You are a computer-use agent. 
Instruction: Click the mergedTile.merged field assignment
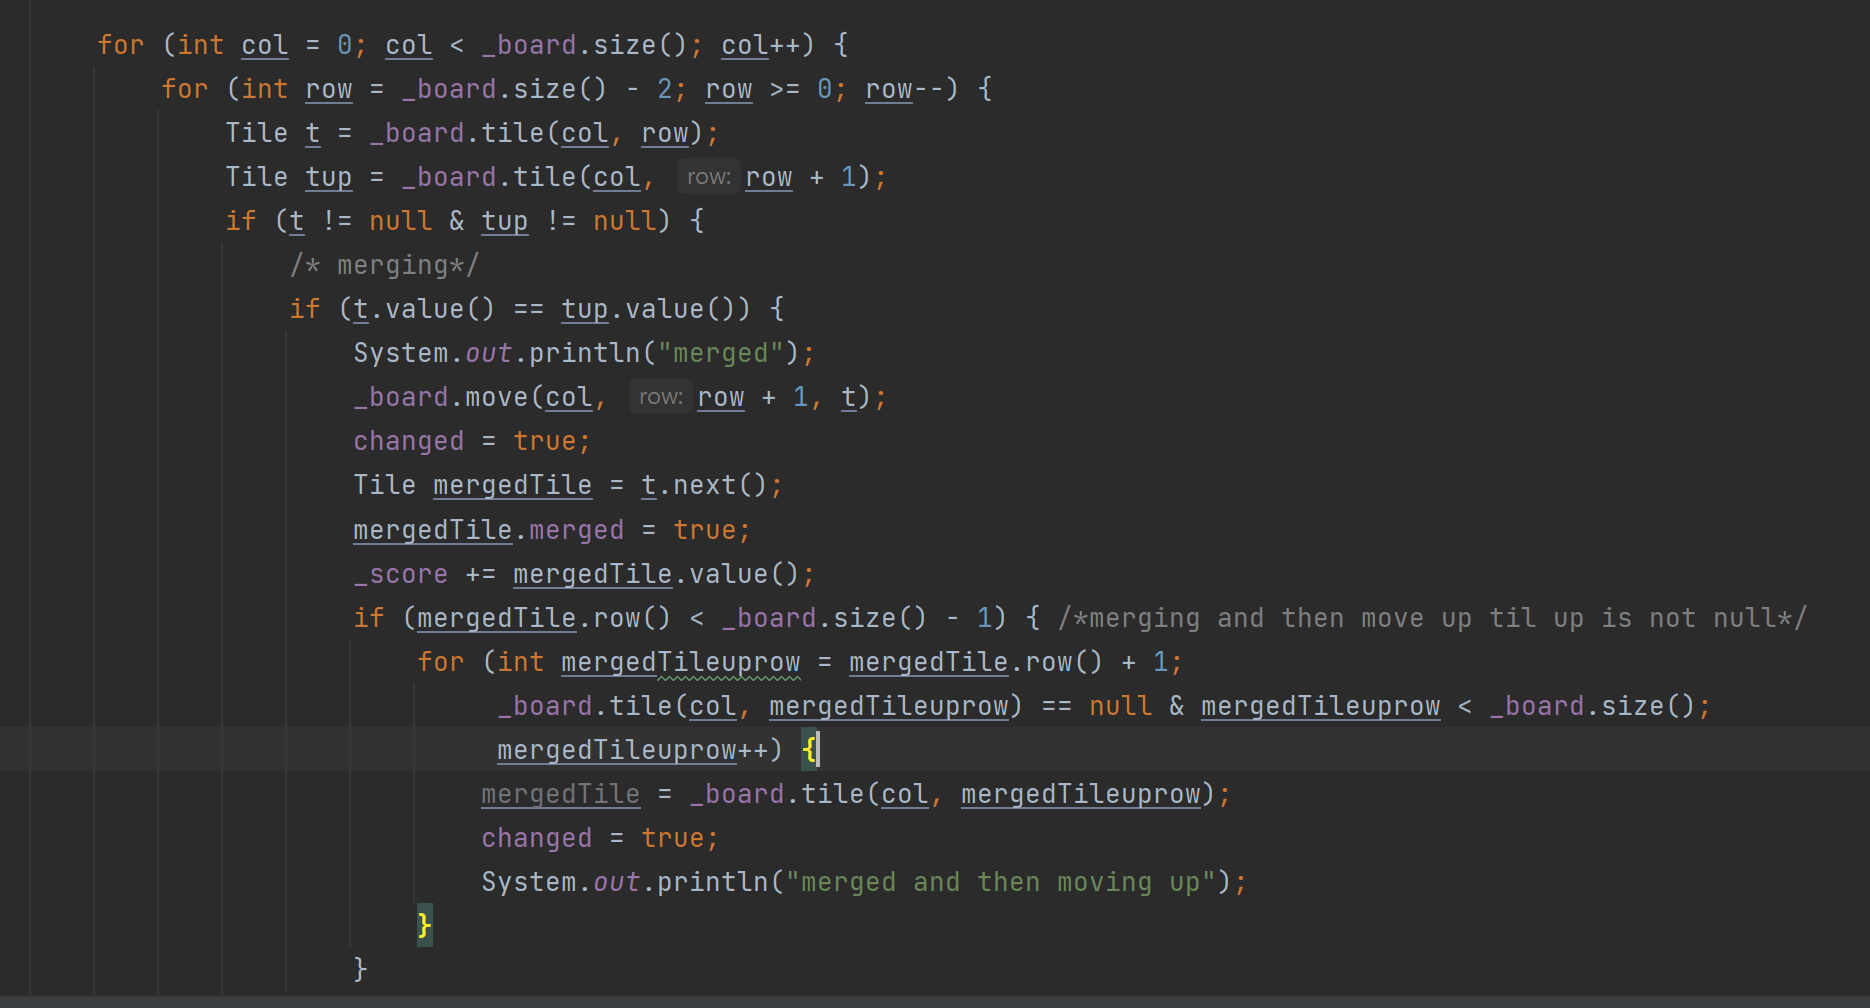[488, 530]
